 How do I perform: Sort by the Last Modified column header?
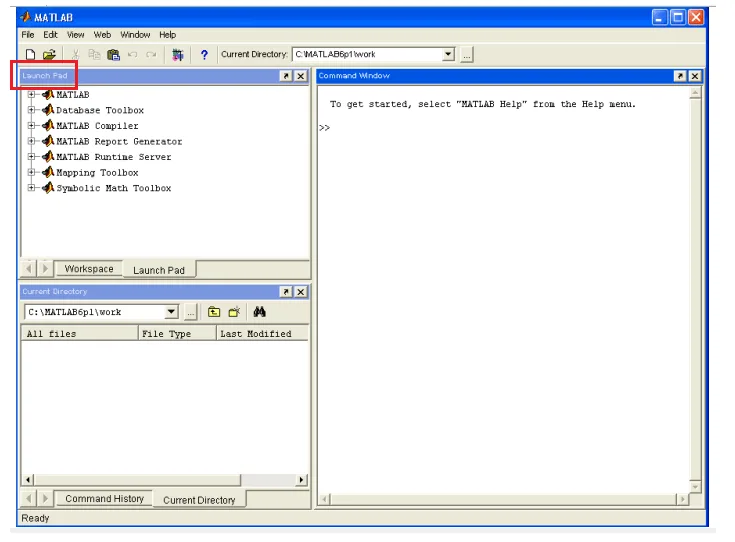click(x=262, y=333)
